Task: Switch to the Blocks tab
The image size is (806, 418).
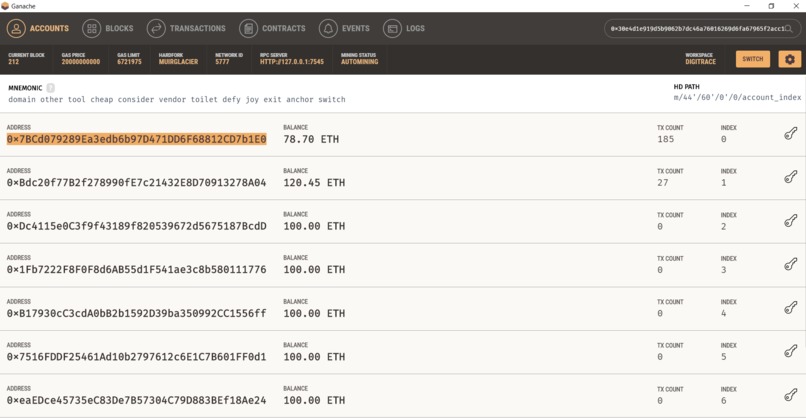Action: coord(108,28)
